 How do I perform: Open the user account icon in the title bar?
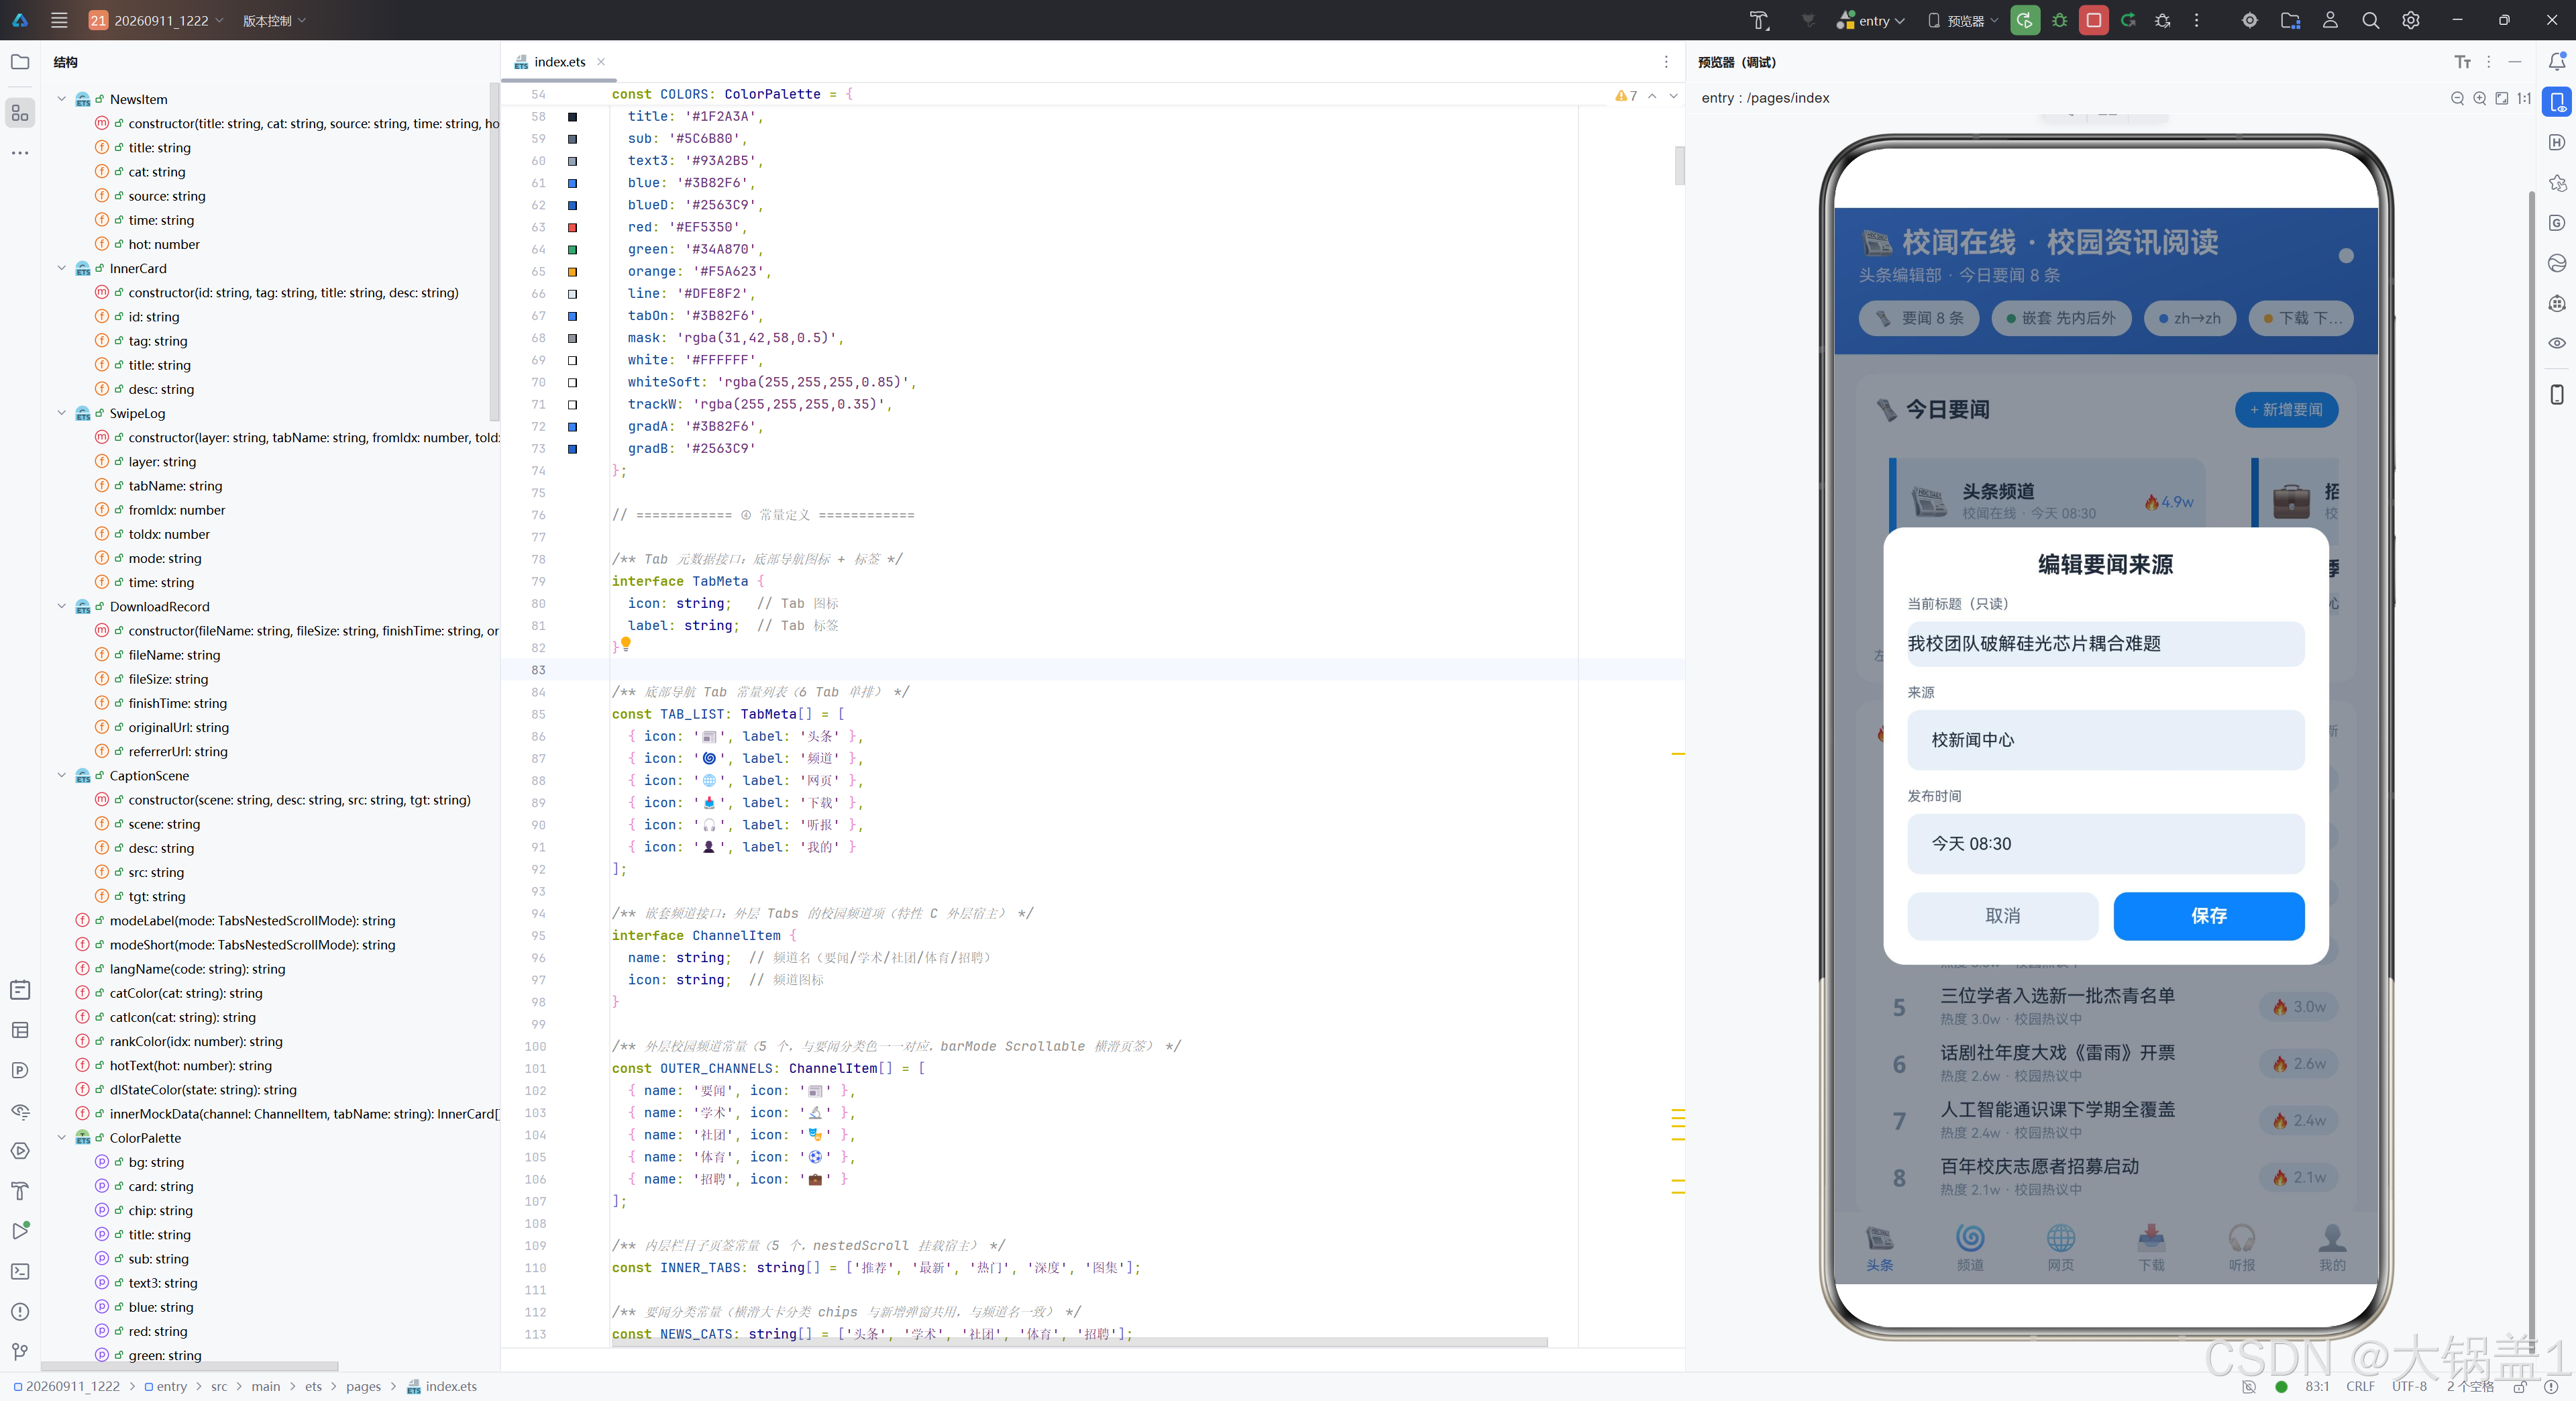(x=2330, y=20)
